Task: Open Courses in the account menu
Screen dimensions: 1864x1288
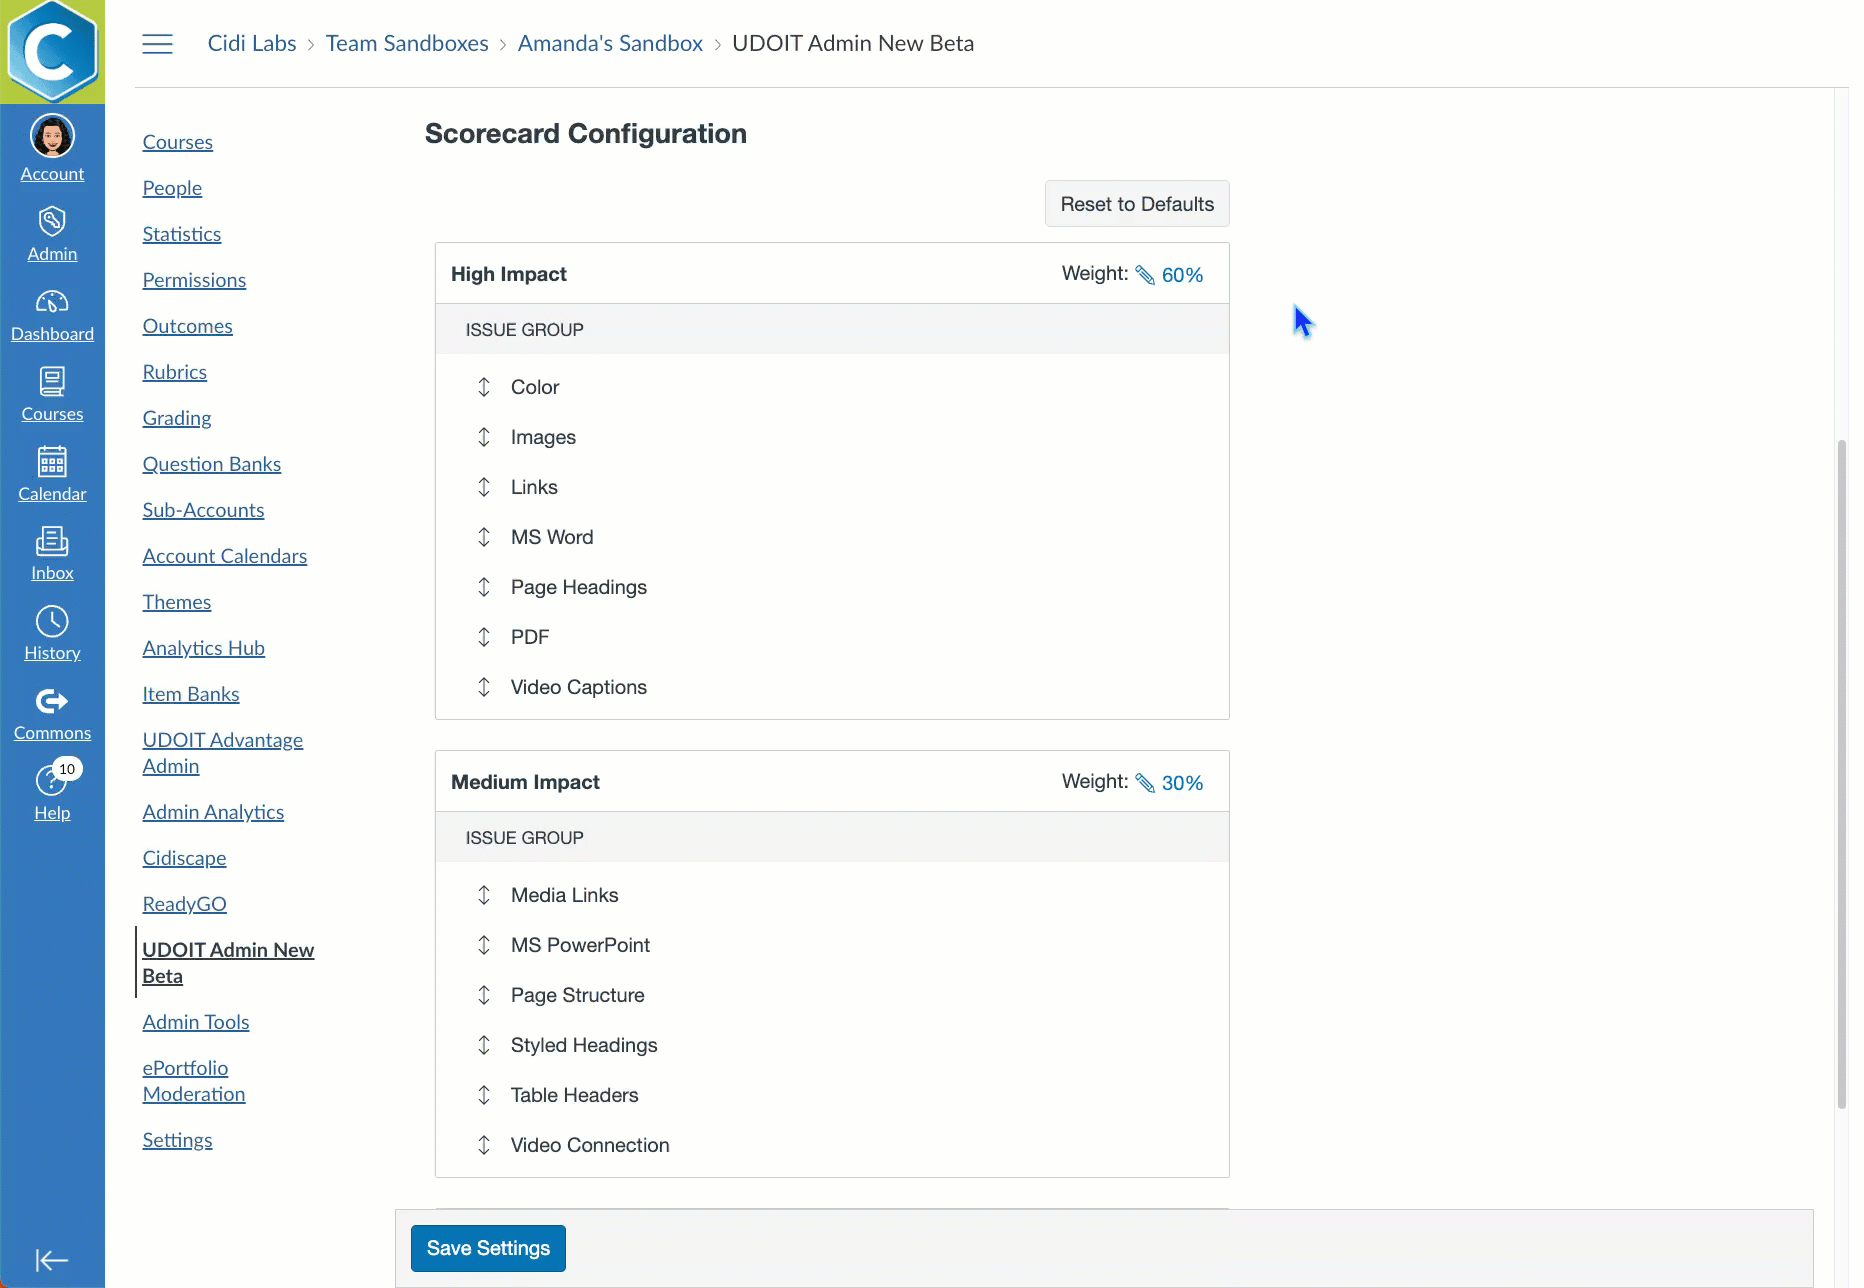Action: (x=177, y=142)
